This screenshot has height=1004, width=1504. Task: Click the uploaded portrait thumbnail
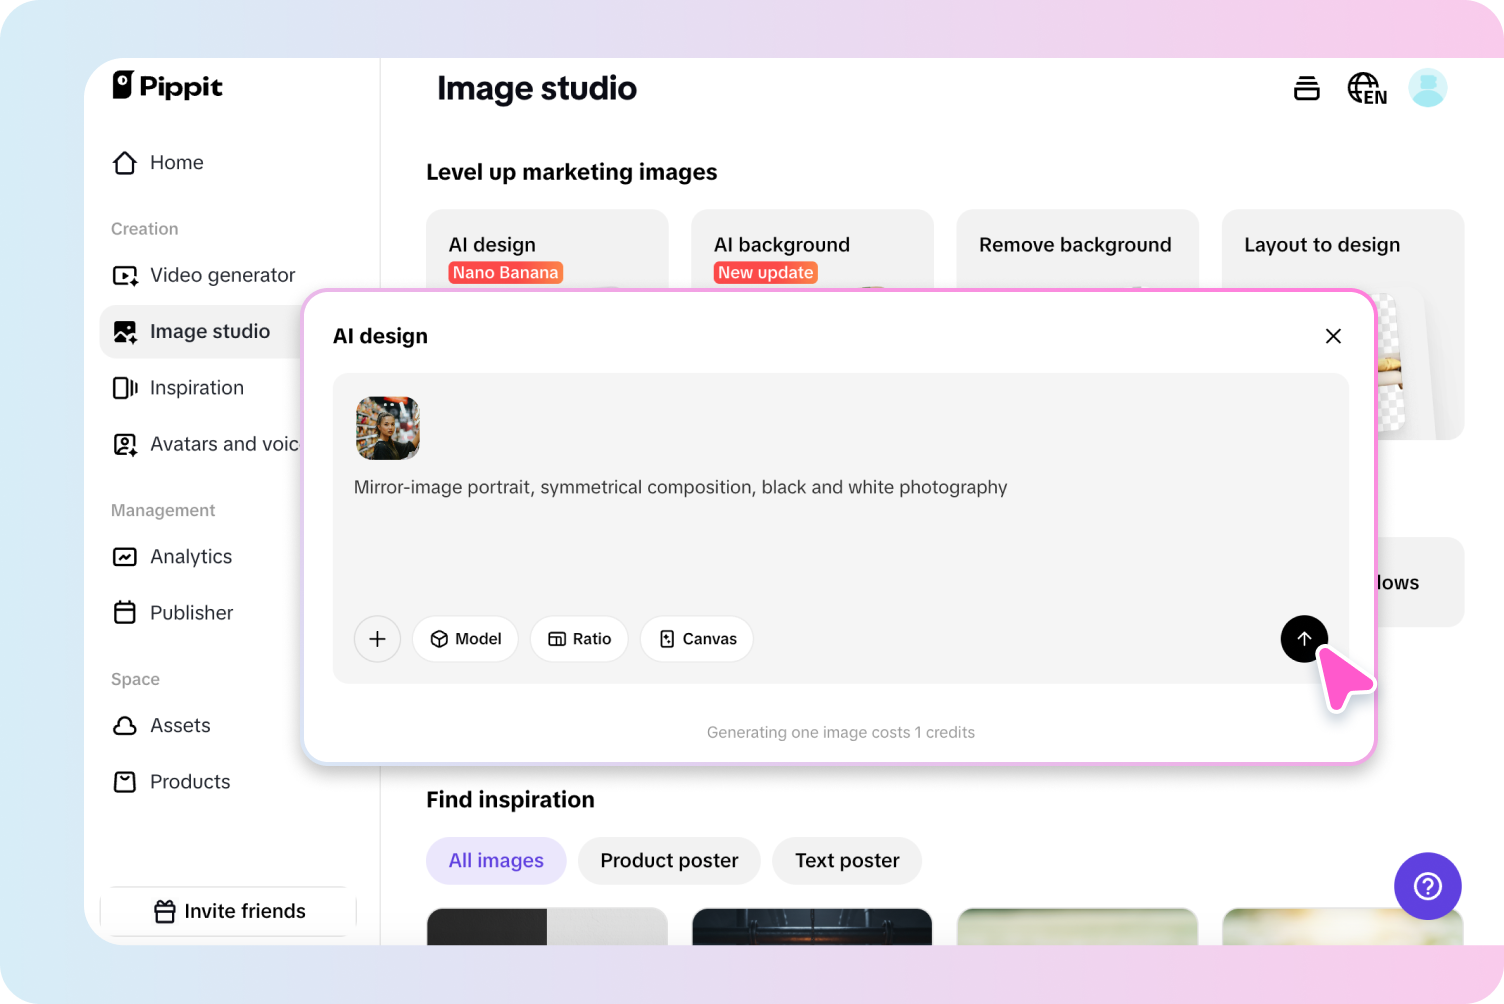(387, 428)
